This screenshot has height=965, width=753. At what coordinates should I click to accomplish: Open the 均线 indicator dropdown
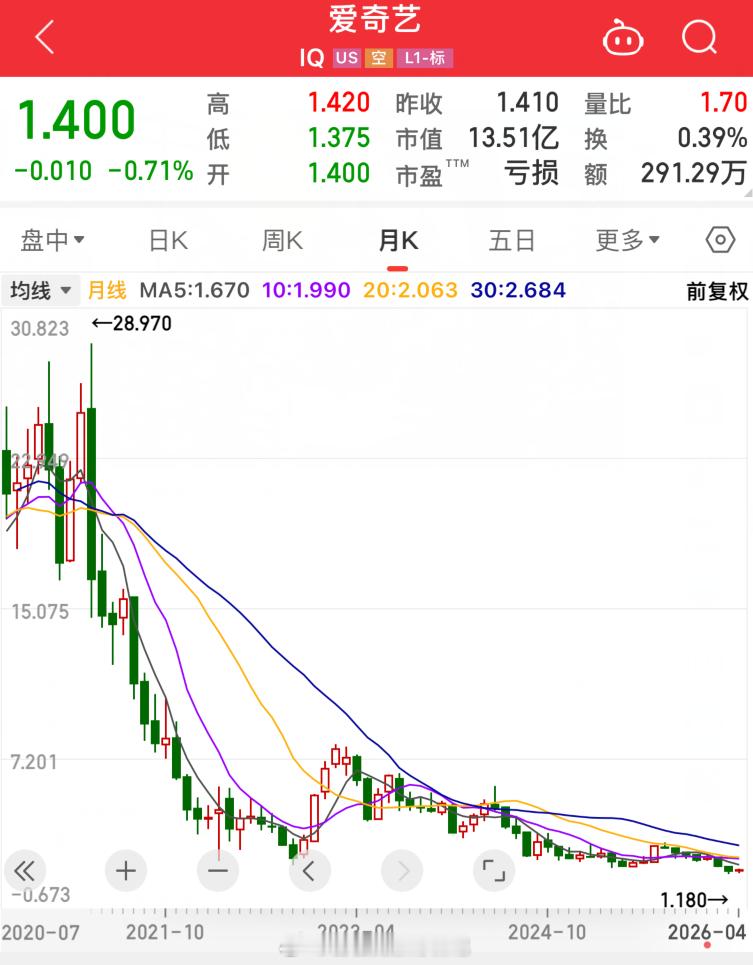41,290
